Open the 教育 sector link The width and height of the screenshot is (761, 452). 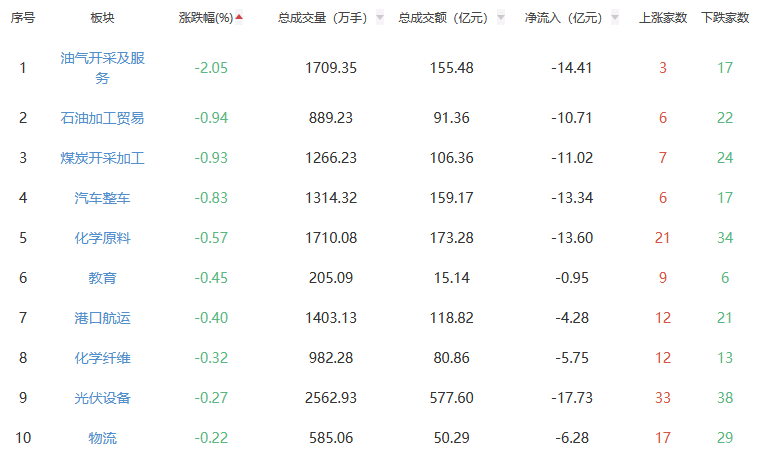(x=102, y=278)
